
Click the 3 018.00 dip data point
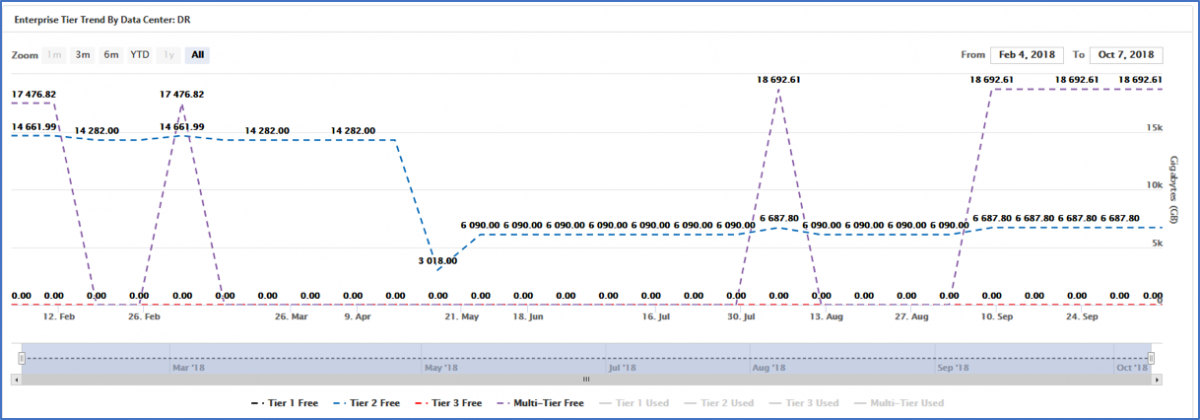point(437,270)
